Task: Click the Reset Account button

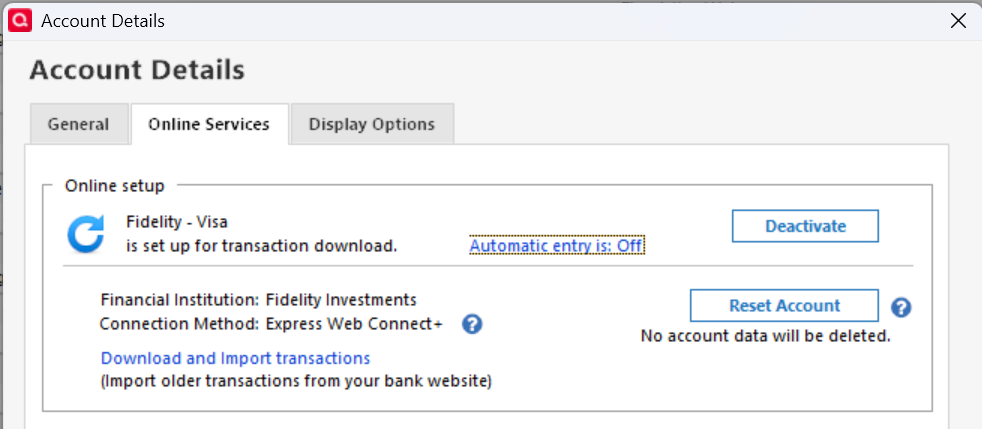Action: tap(784, 306)
